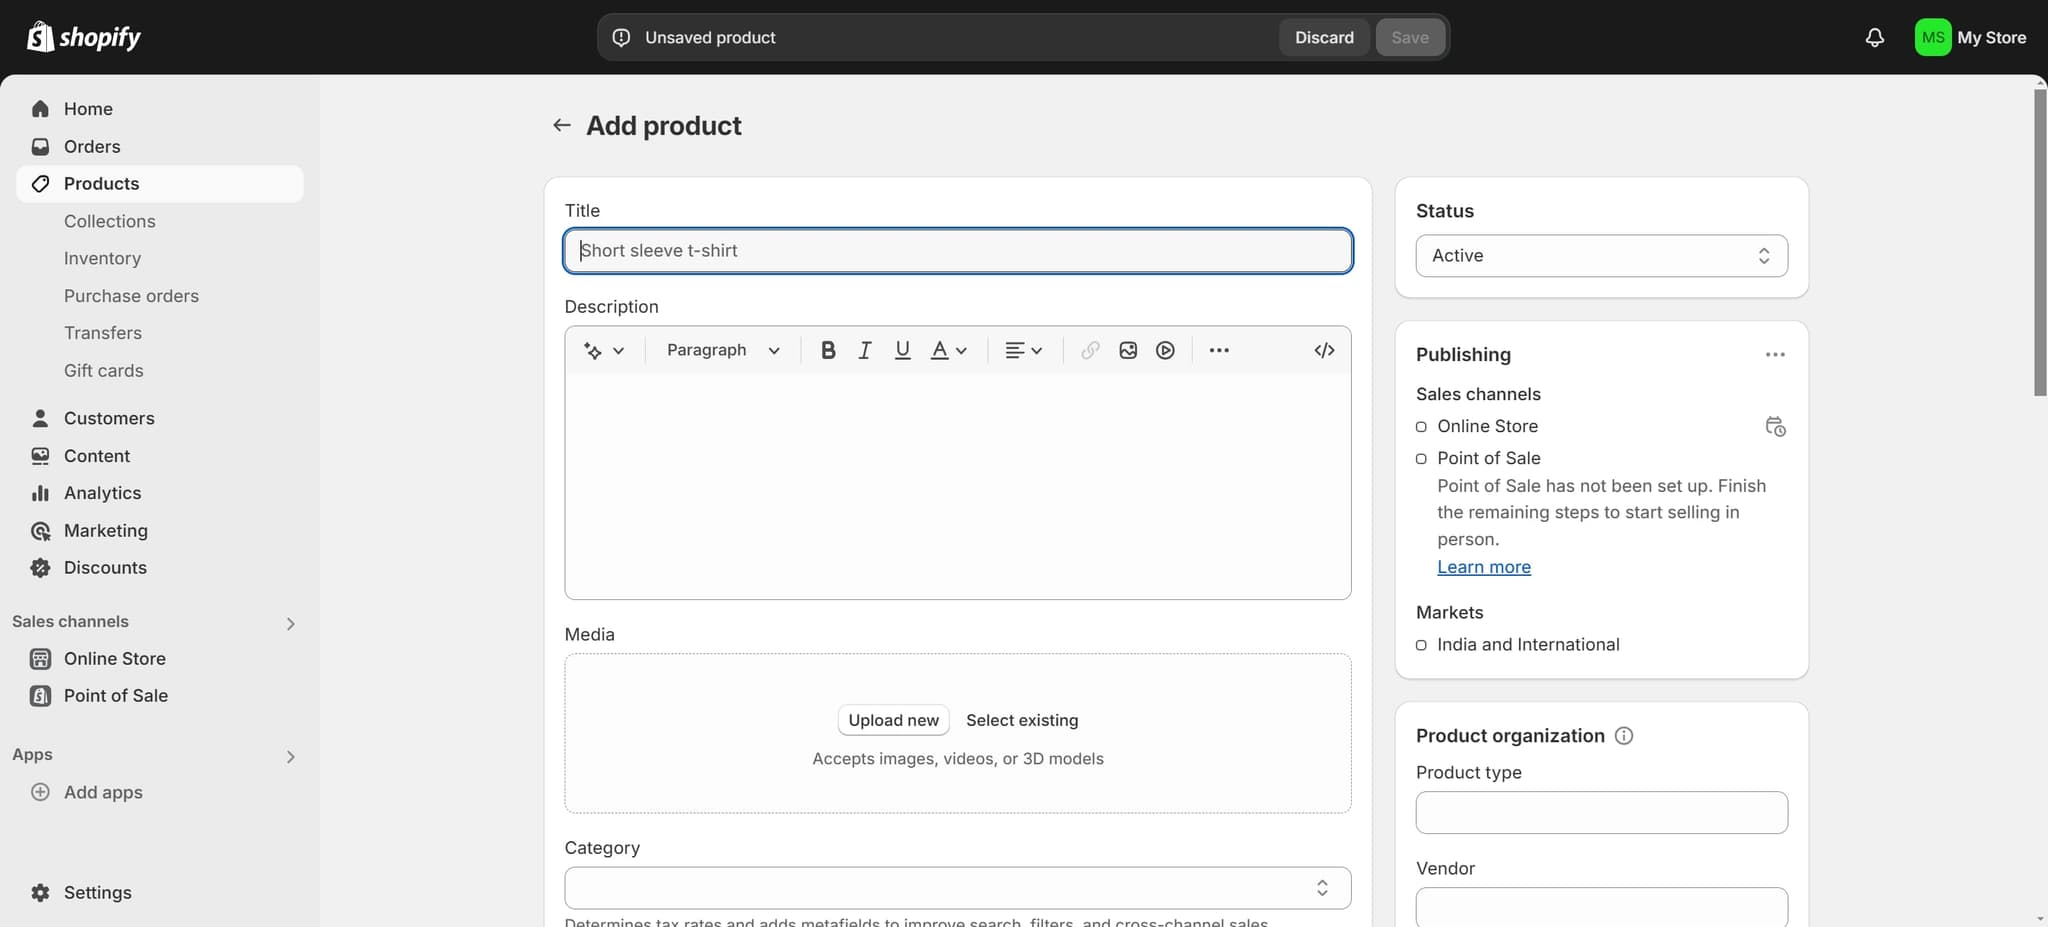Open the Paragraph style dropdown
The height and width of the screenshot is (927, 2048).
(x=722, y=350)
